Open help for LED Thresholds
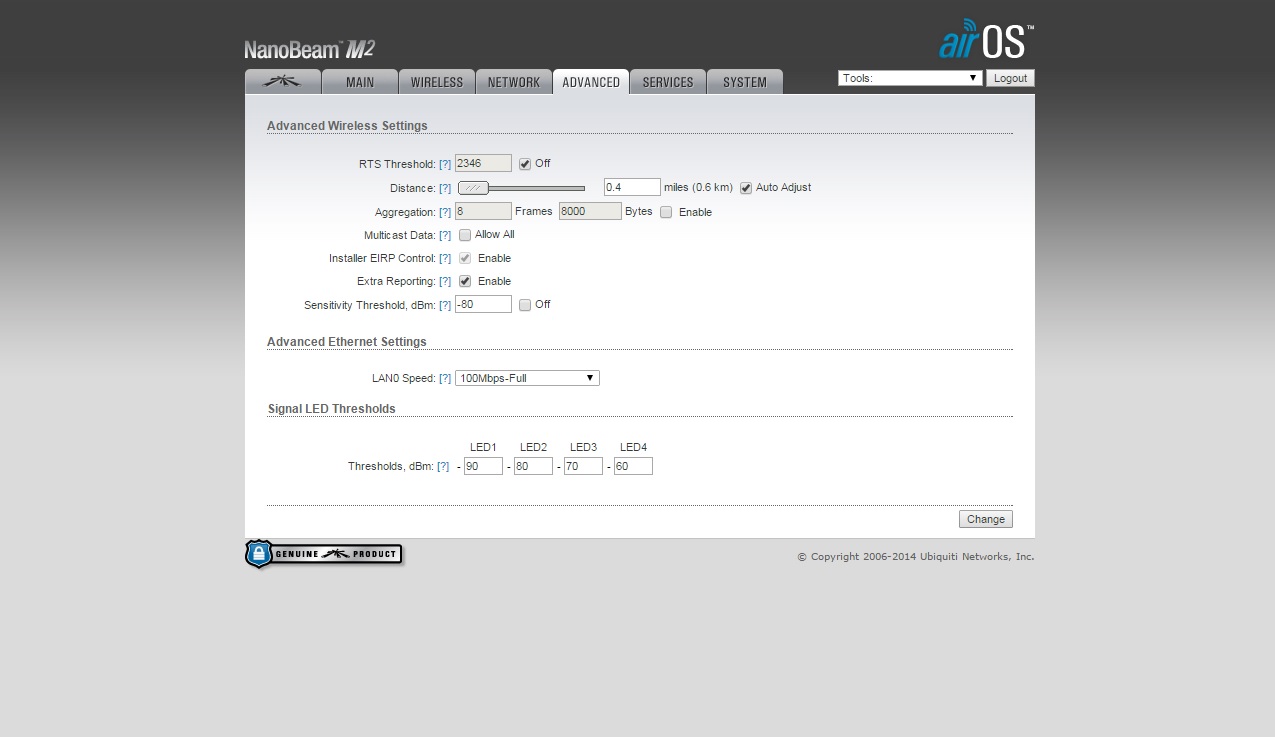Image resolution: width=1275 pixels, height=737 pixels. [x=445, y=466]
